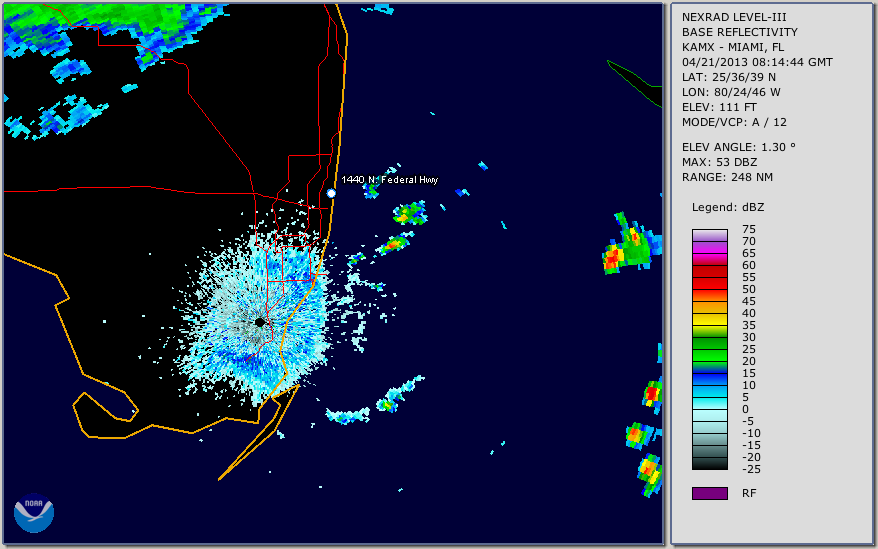Click the -25 dBZ black legend band
878x549 pixels.
pos(710,464)
